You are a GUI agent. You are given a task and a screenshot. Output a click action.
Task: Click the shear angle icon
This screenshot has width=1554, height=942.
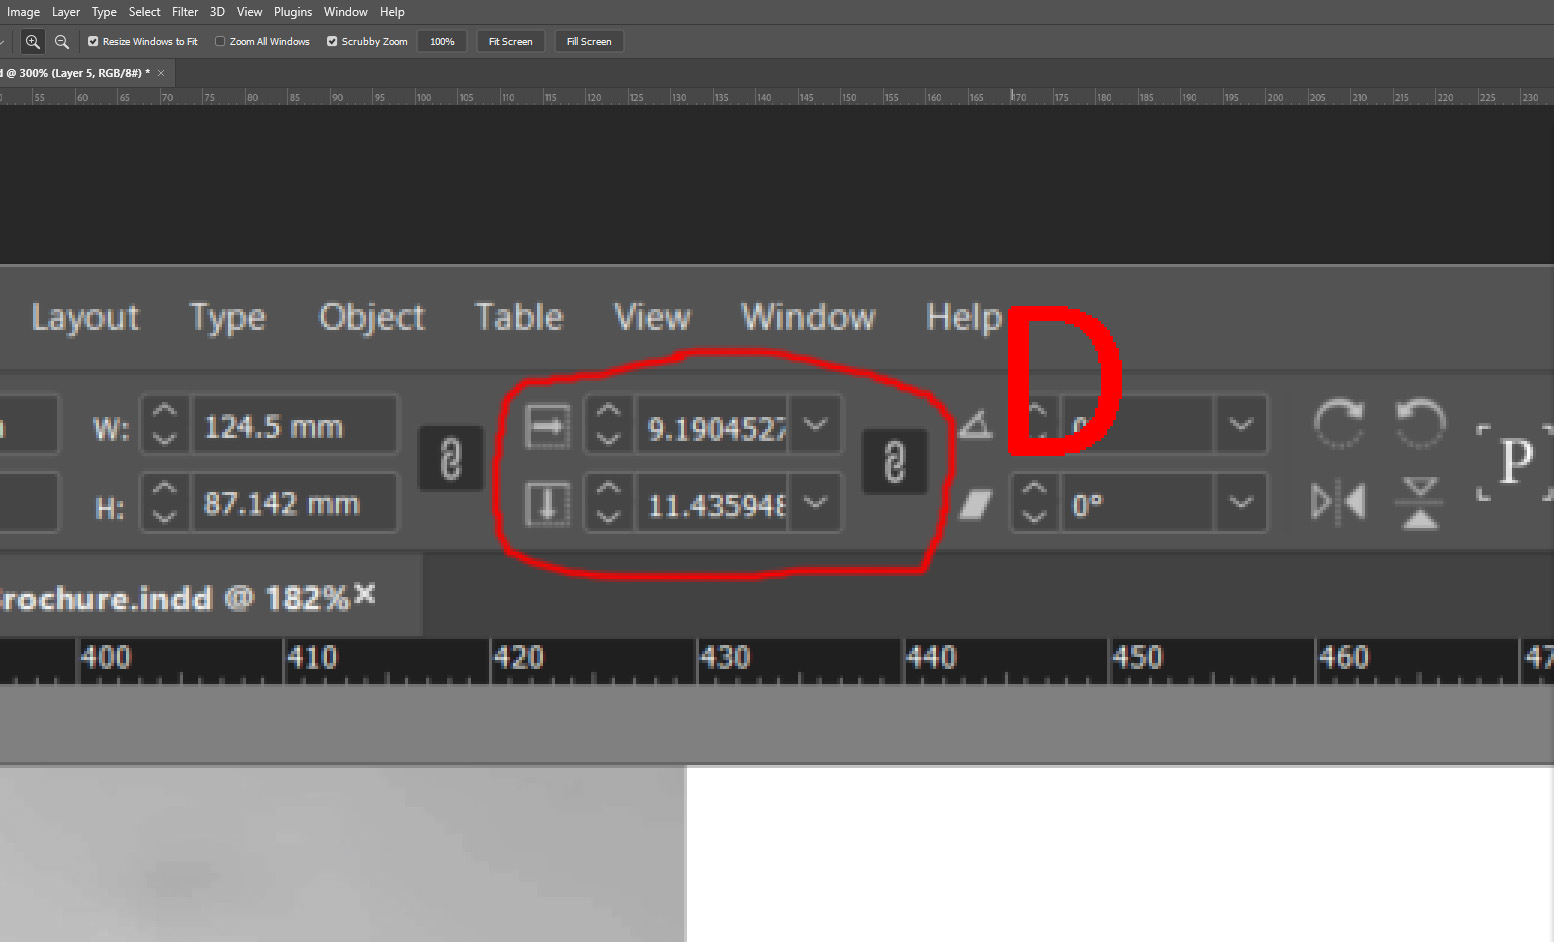(x=975, y=503)
